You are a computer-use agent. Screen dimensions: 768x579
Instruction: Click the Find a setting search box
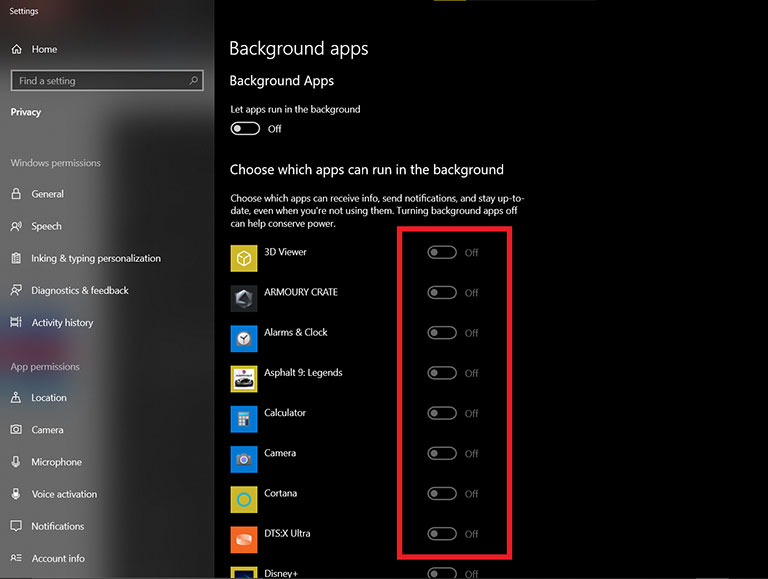[107, 80]
